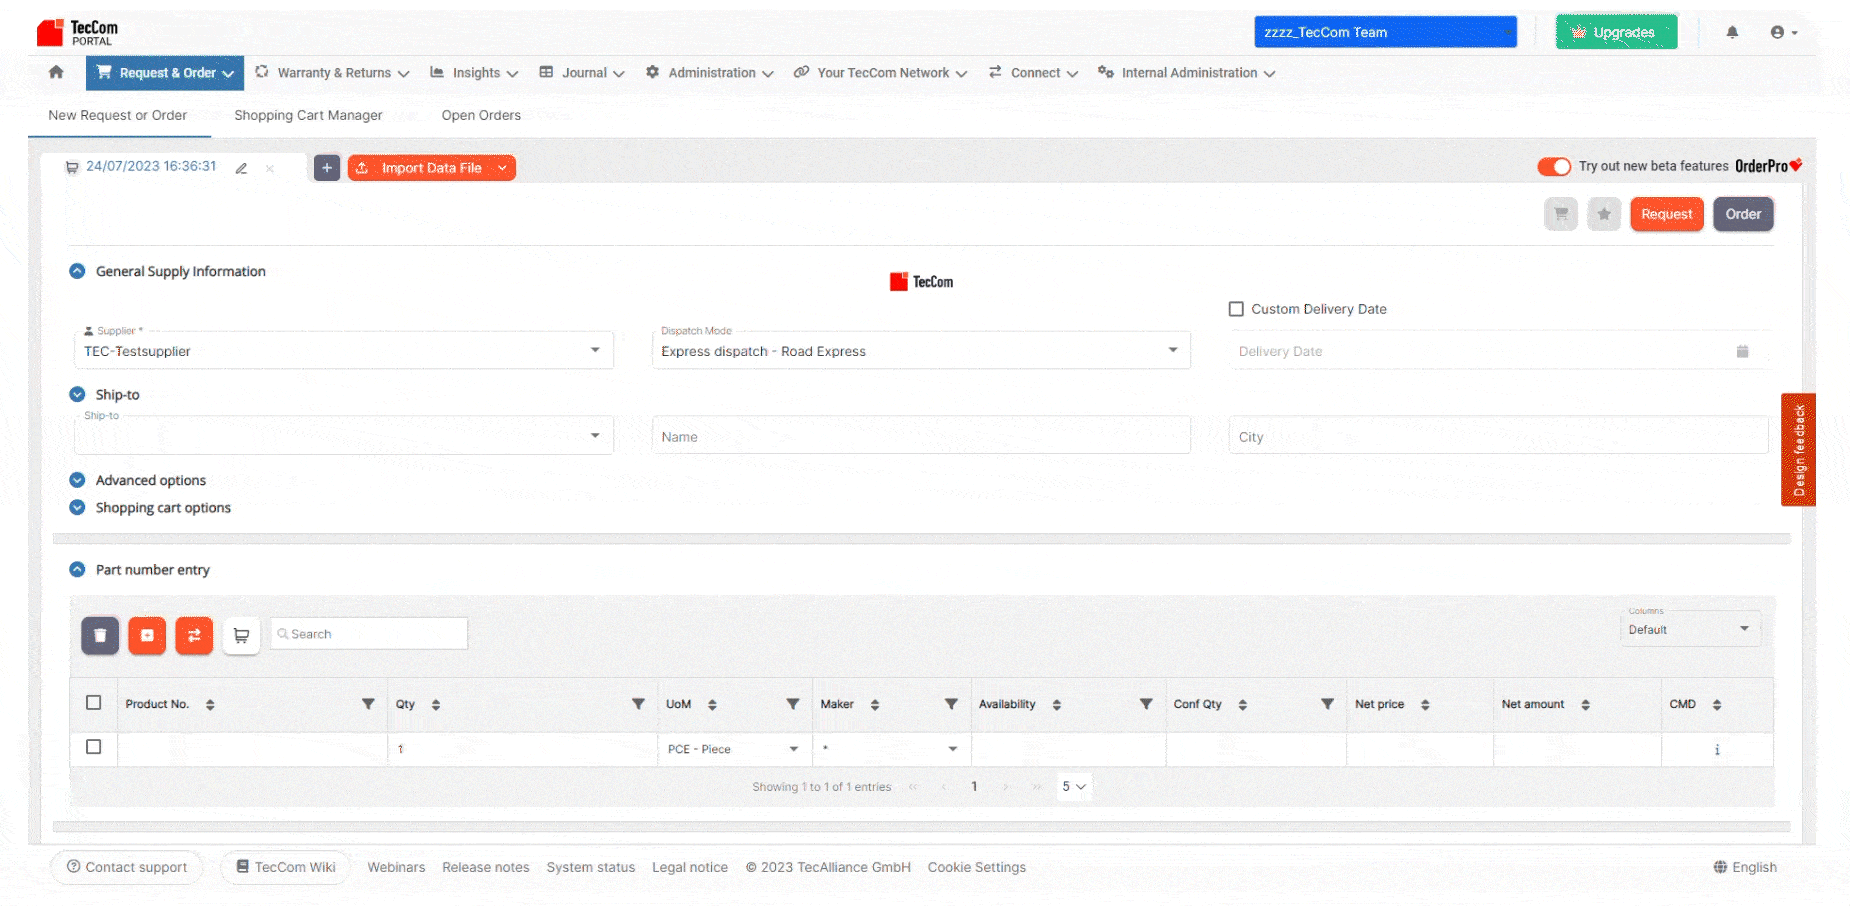Click the orange swap arrows icon

point(194,635)
